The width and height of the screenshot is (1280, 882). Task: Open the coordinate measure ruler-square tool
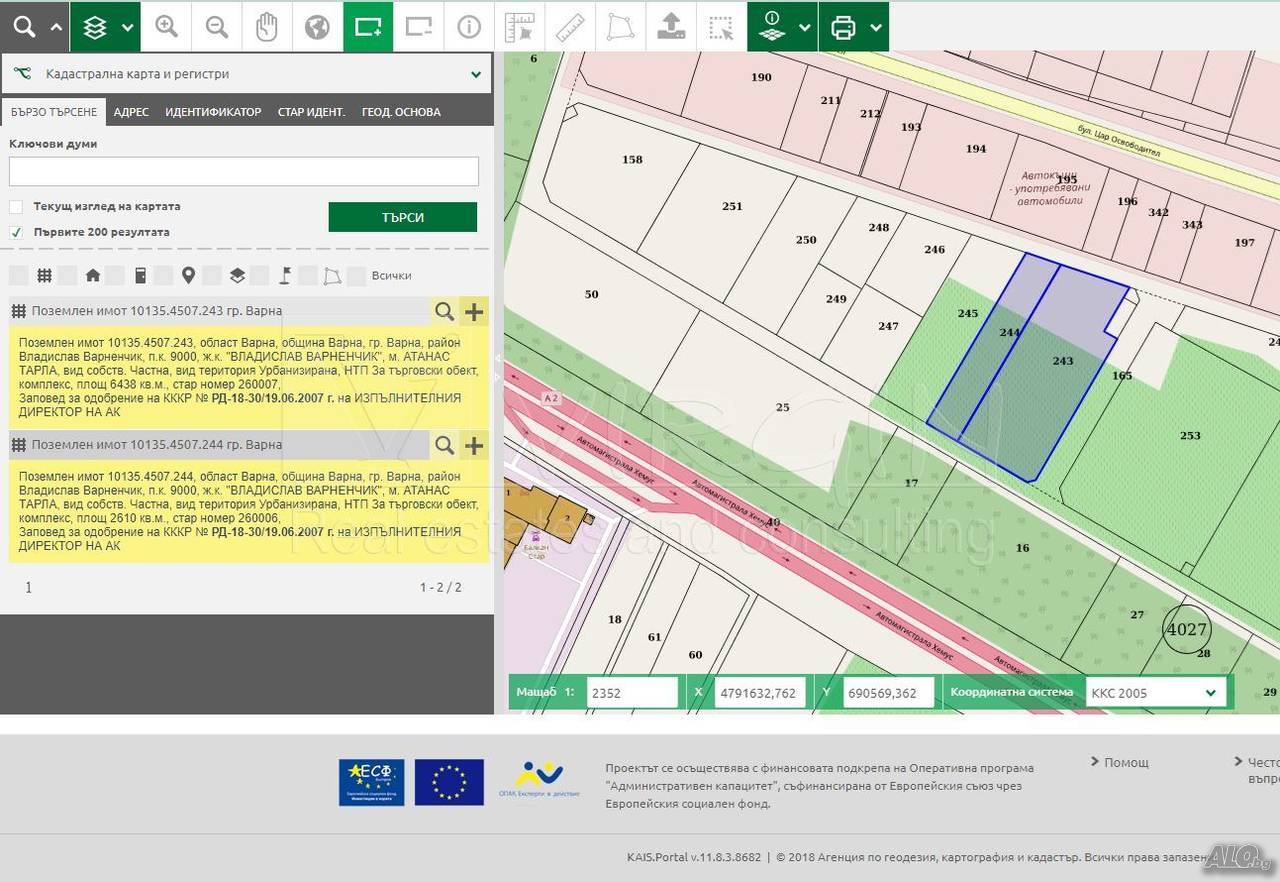[x=519, y=27]
